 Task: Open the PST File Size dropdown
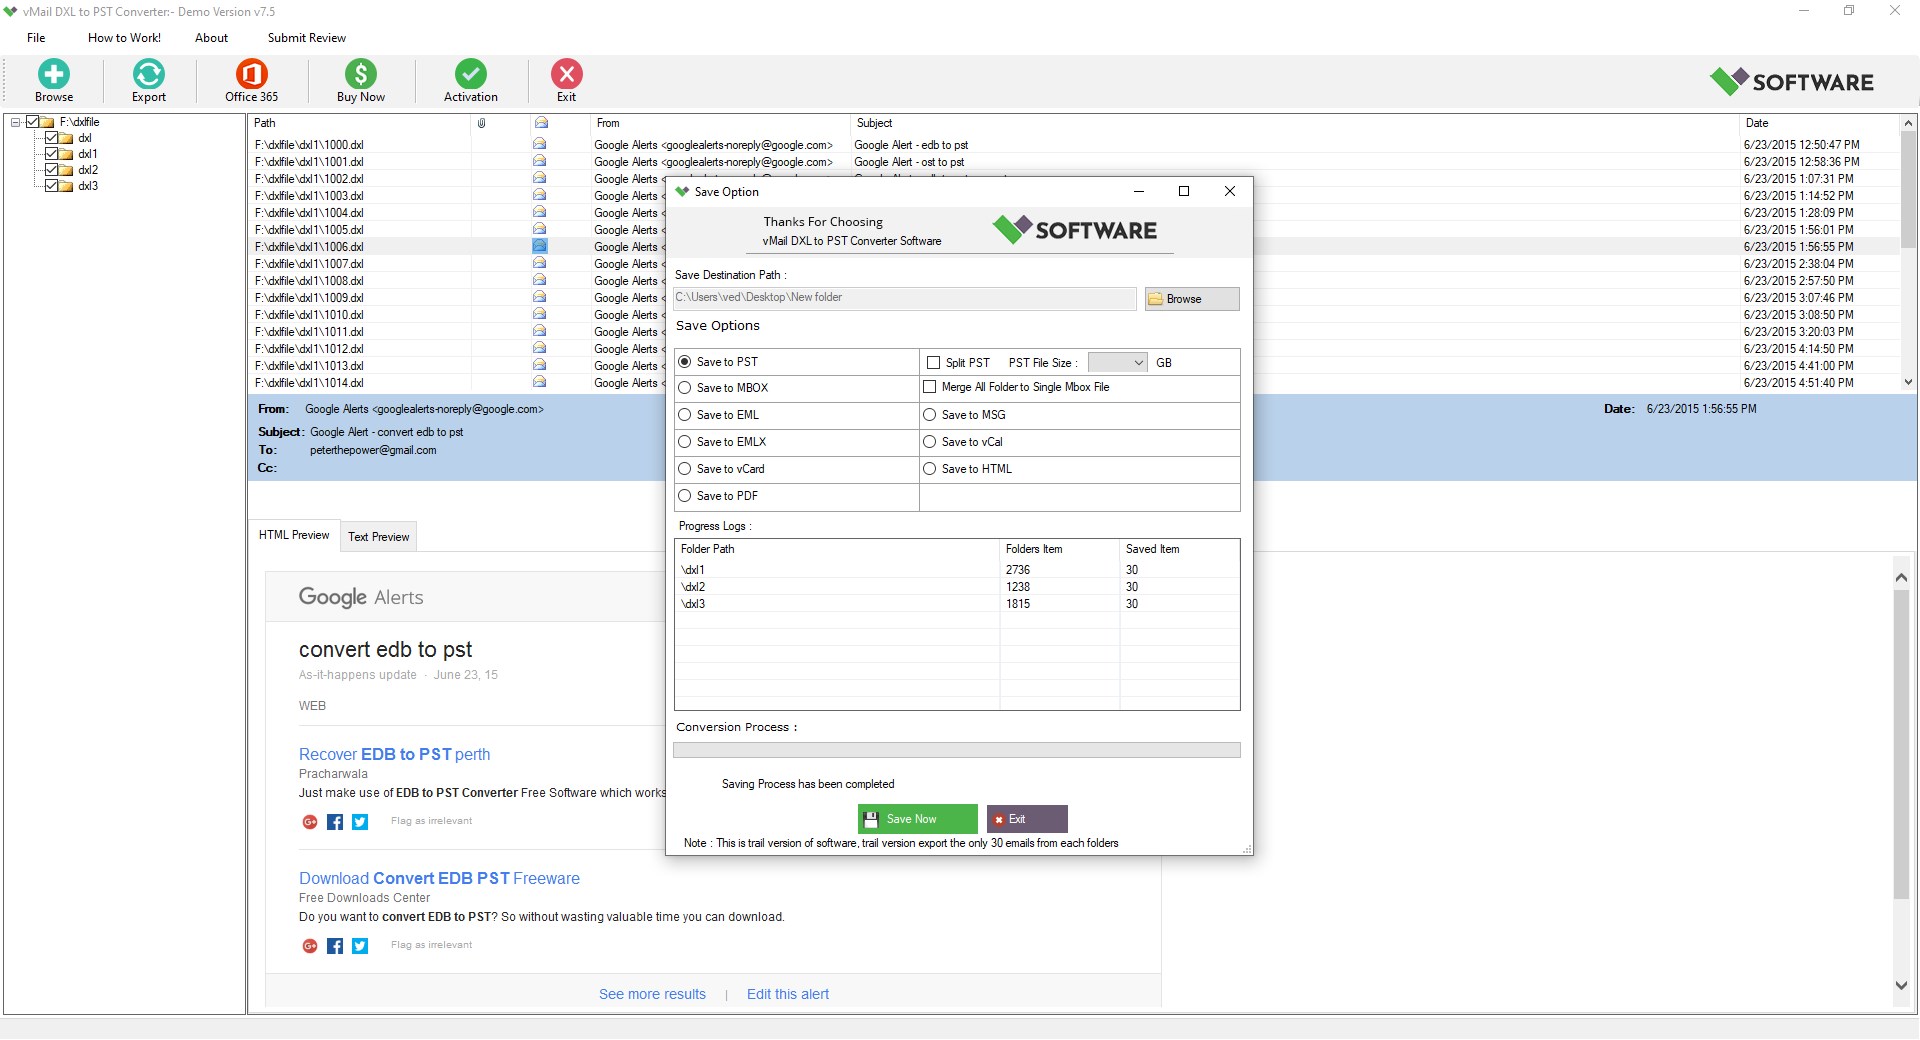tap(1117, 363)
